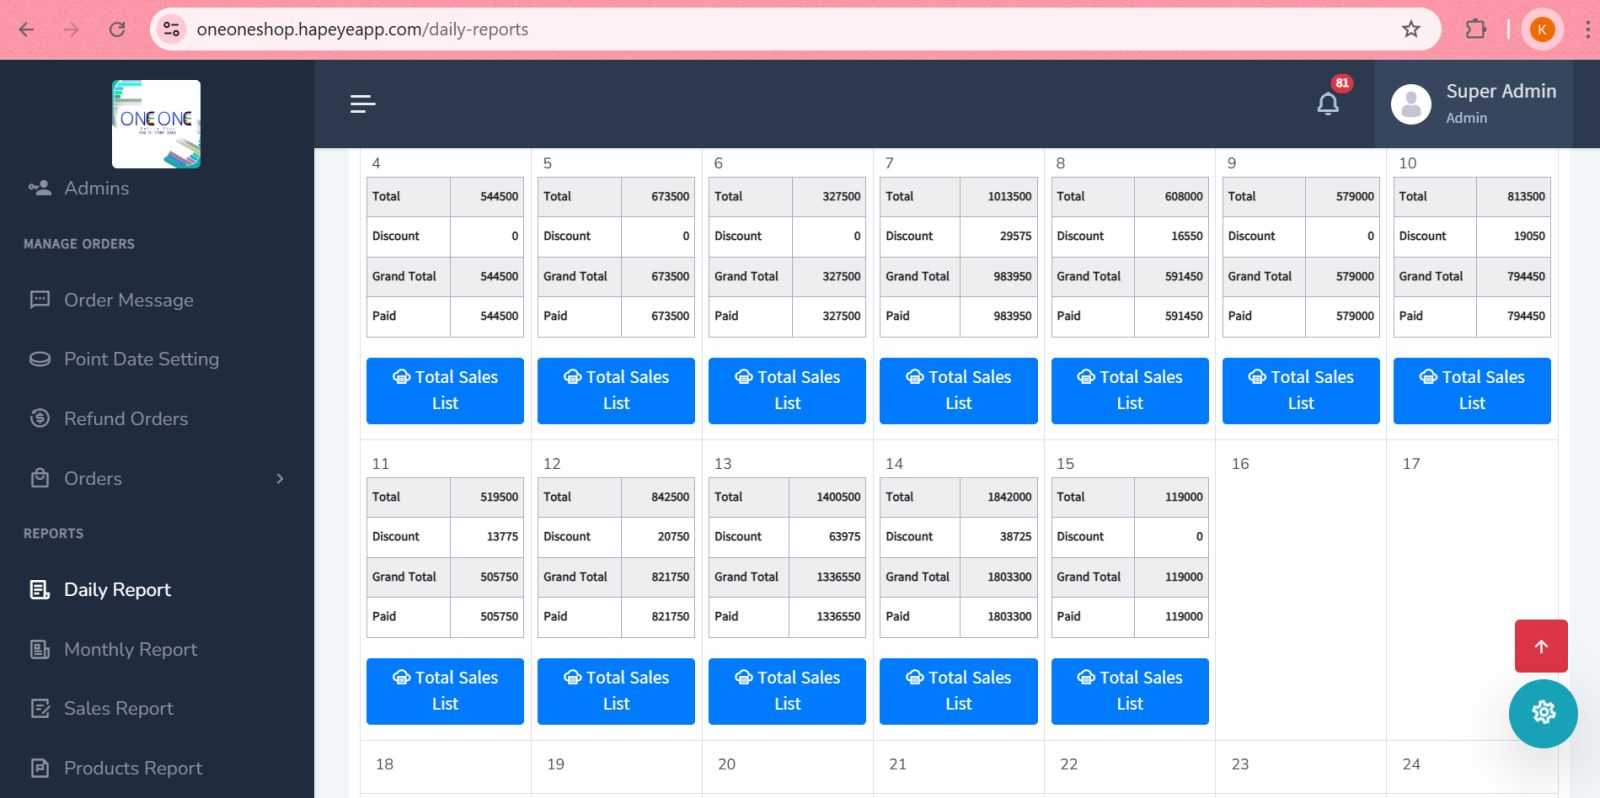This screenshot has height=798, width=1600.
Task: Open Total Sales List for day 12
Action: pos(616,691)
